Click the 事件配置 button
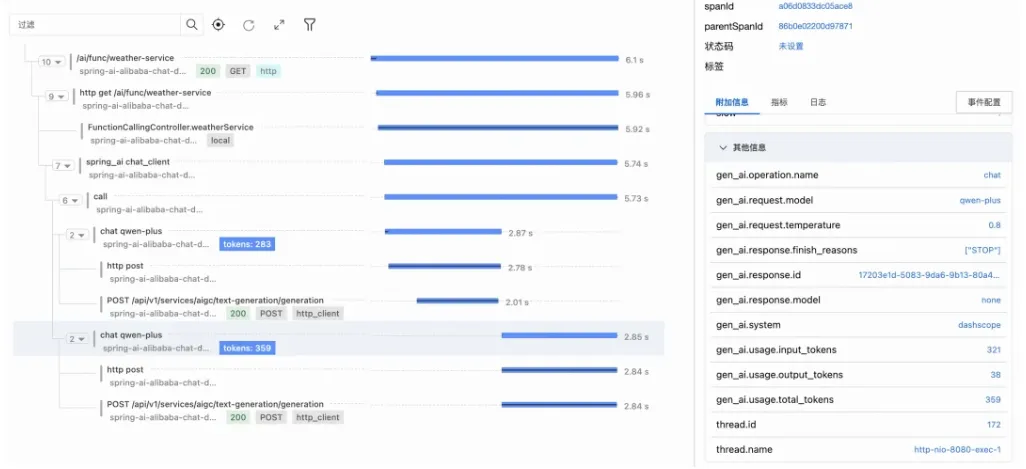The image size is (1026, 469). (983, 103)
